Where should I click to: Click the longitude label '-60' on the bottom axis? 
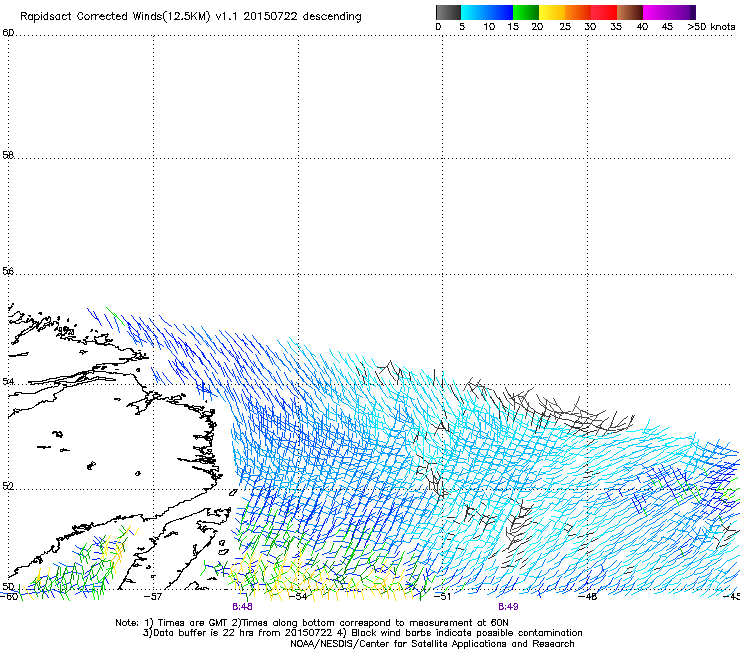click(x=9, y=597)
